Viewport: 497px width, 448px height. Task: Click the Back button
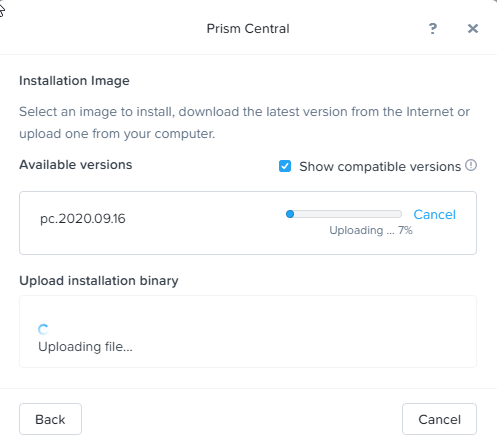[50, 419]
